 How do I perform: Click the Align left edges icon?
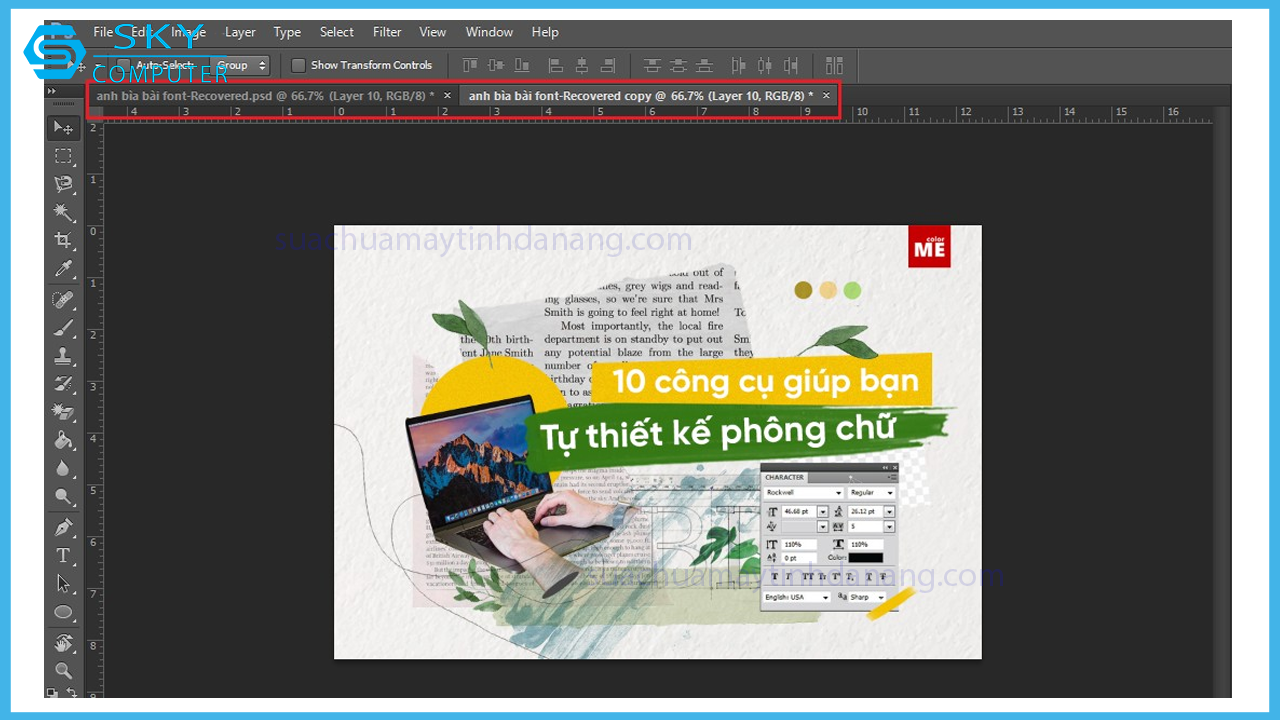point(557,66)
